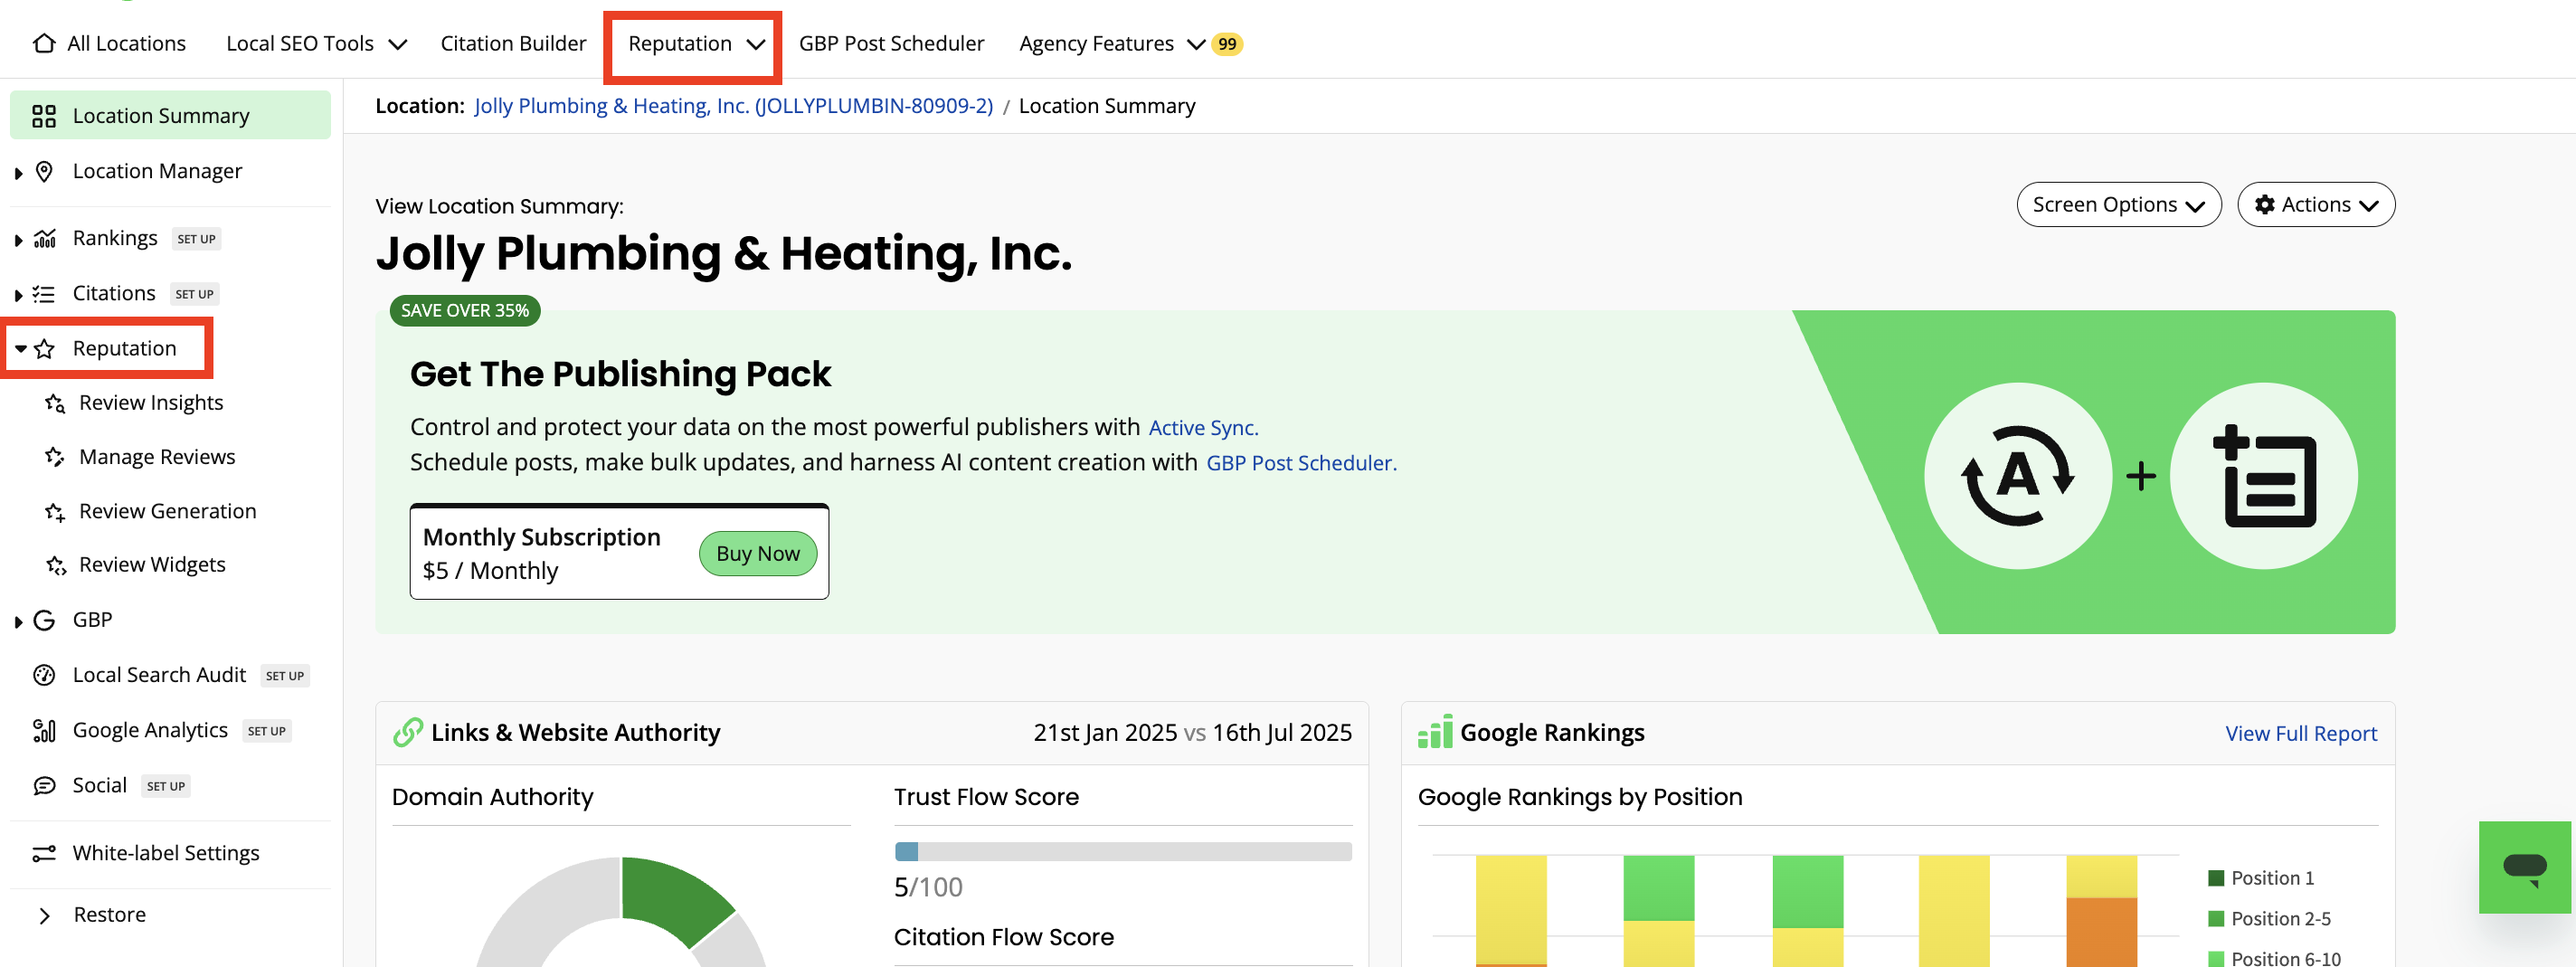Click View Full Report link
The width and height of the screenshot is (2576, 967).
[x=2300, y=733]
